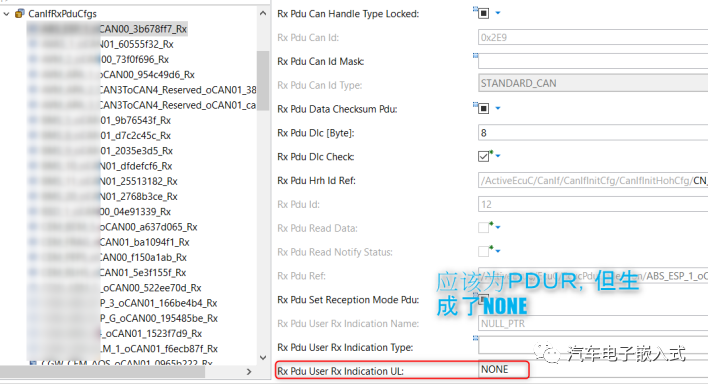Select tree item ending _oCAN01_1523f7d9_Rx
Image resolution: width=708 pixels, height=384 pixels.
pyautogui.click(x=115, y=334)
